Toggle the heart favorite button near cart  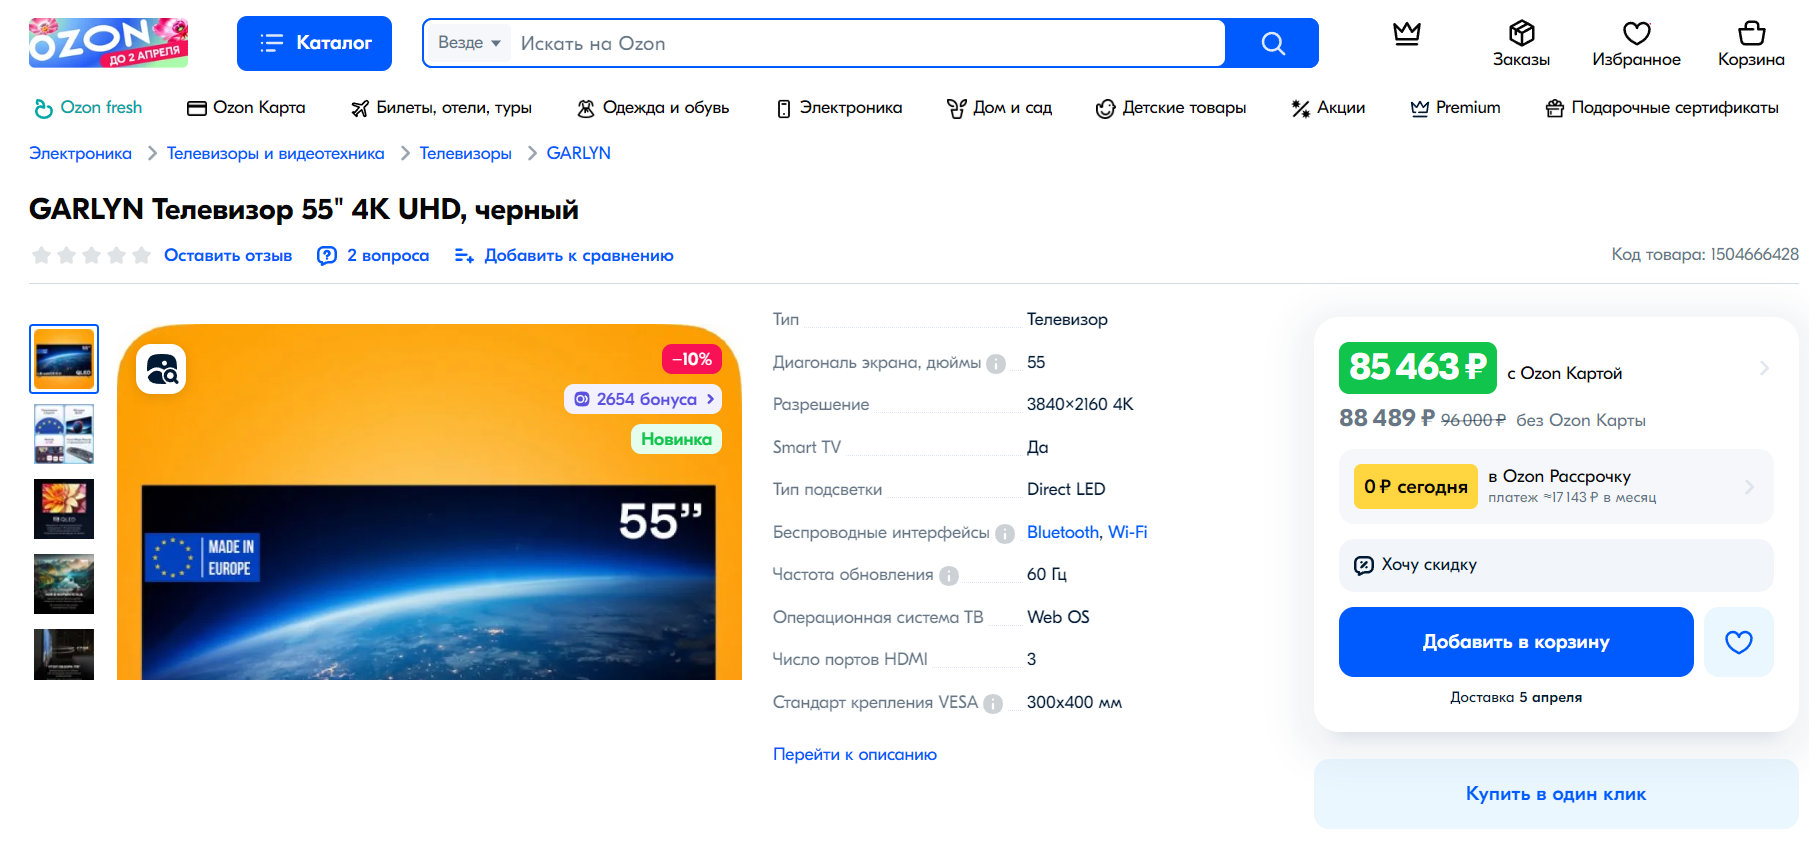(1738, 642)
